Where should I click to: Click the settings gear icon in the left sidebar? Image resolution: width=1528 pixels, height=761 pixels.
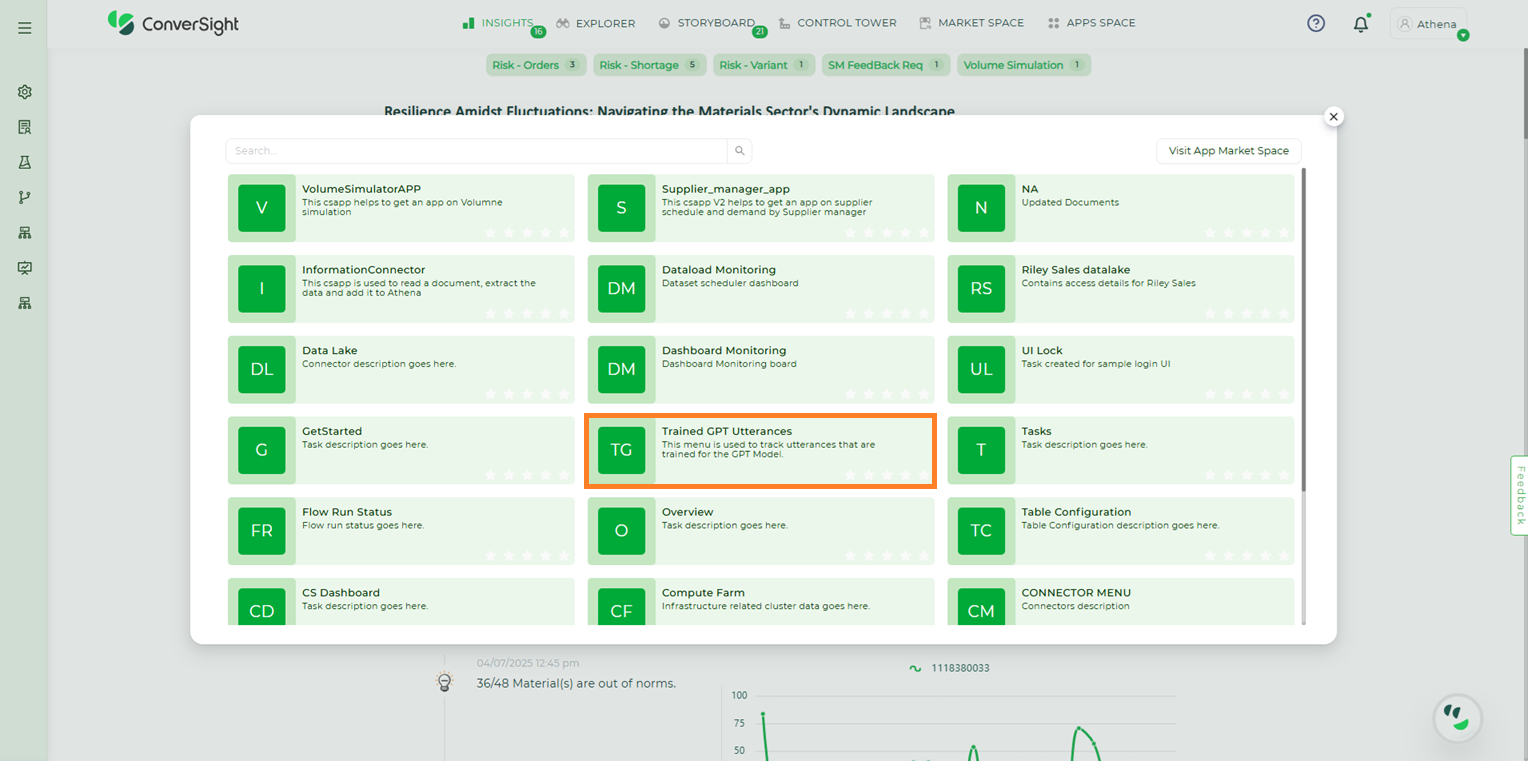point(25,92)
